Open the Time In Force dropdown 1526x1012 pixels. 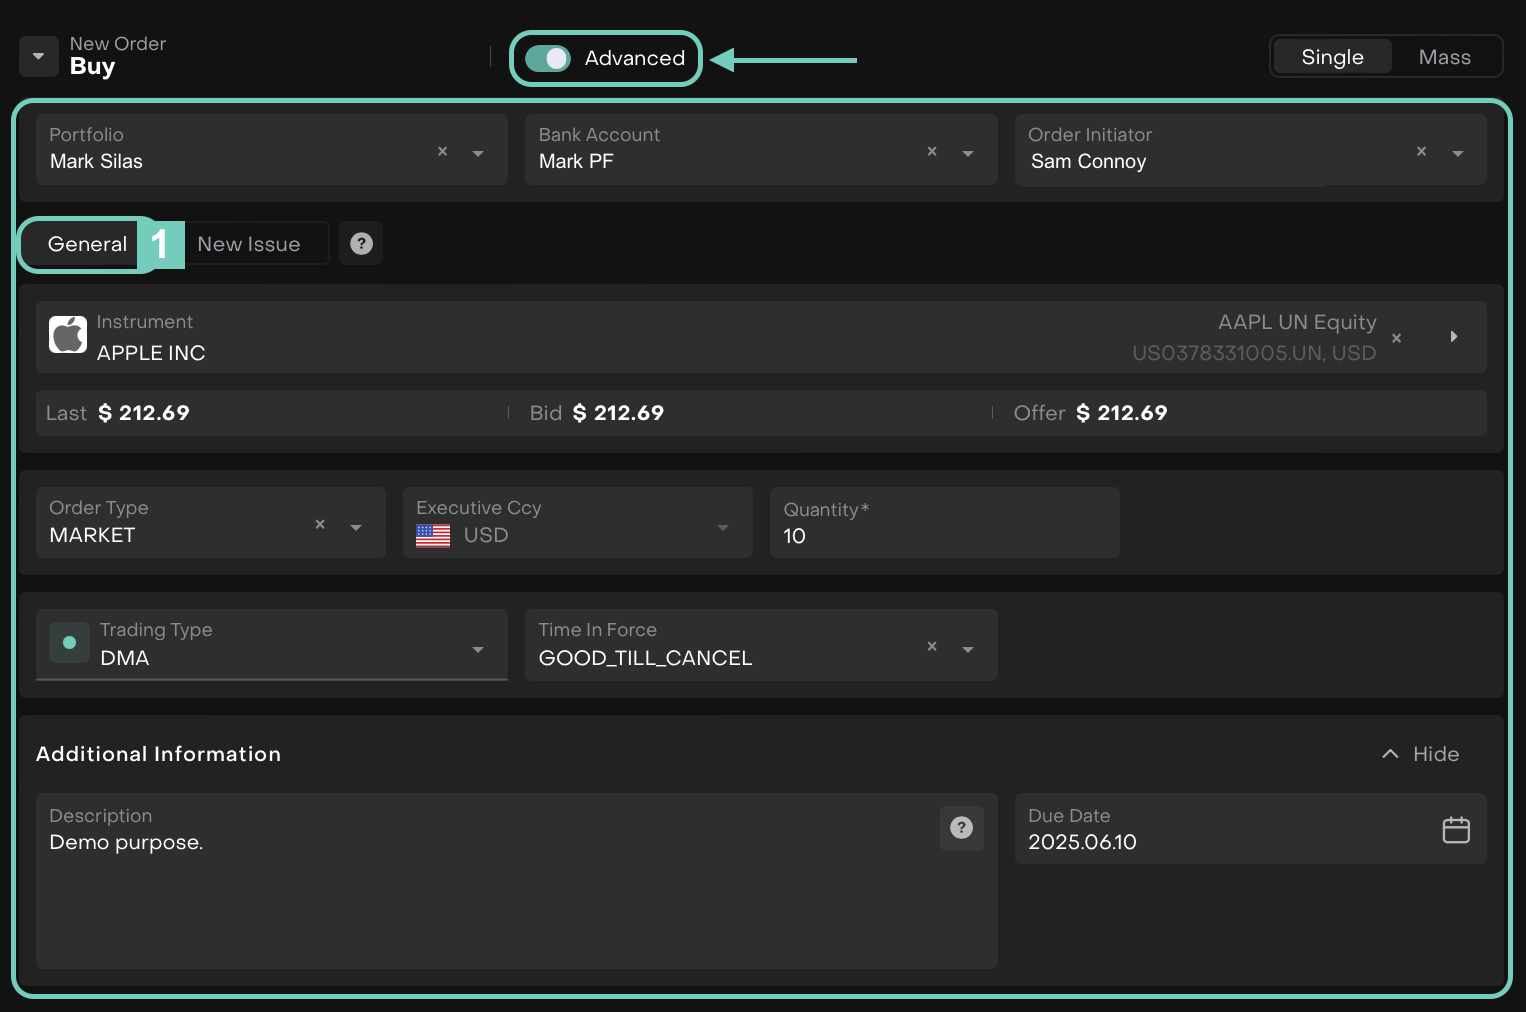coord(967,649)
